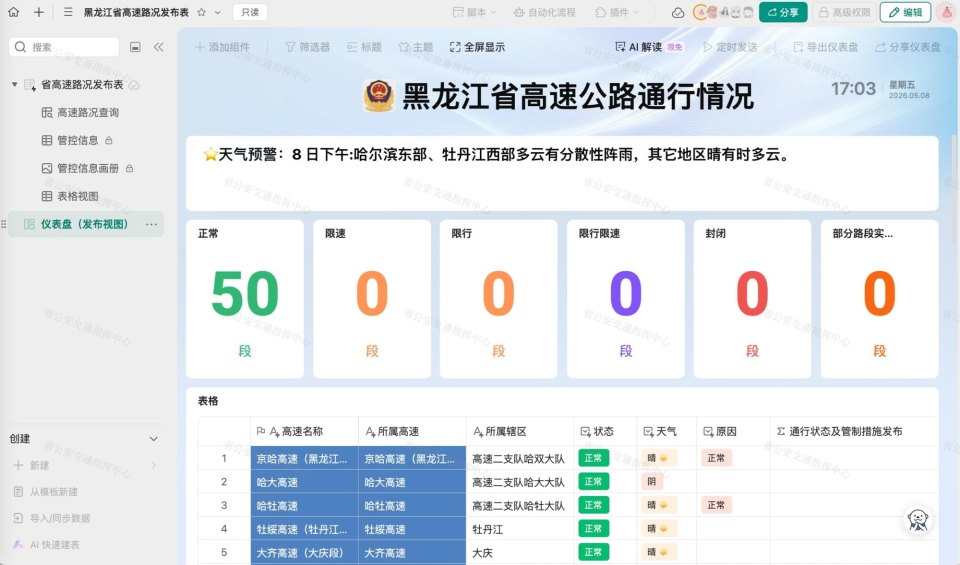Click the cloud sync status icon
The height and width of the screenshot is (565, 960).
pyautogui.click(x=678, y=13)
